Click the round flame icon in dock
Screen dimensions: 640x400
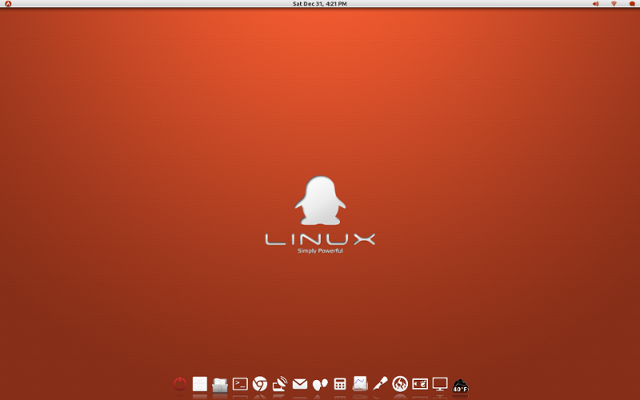(x=400, y=384)
